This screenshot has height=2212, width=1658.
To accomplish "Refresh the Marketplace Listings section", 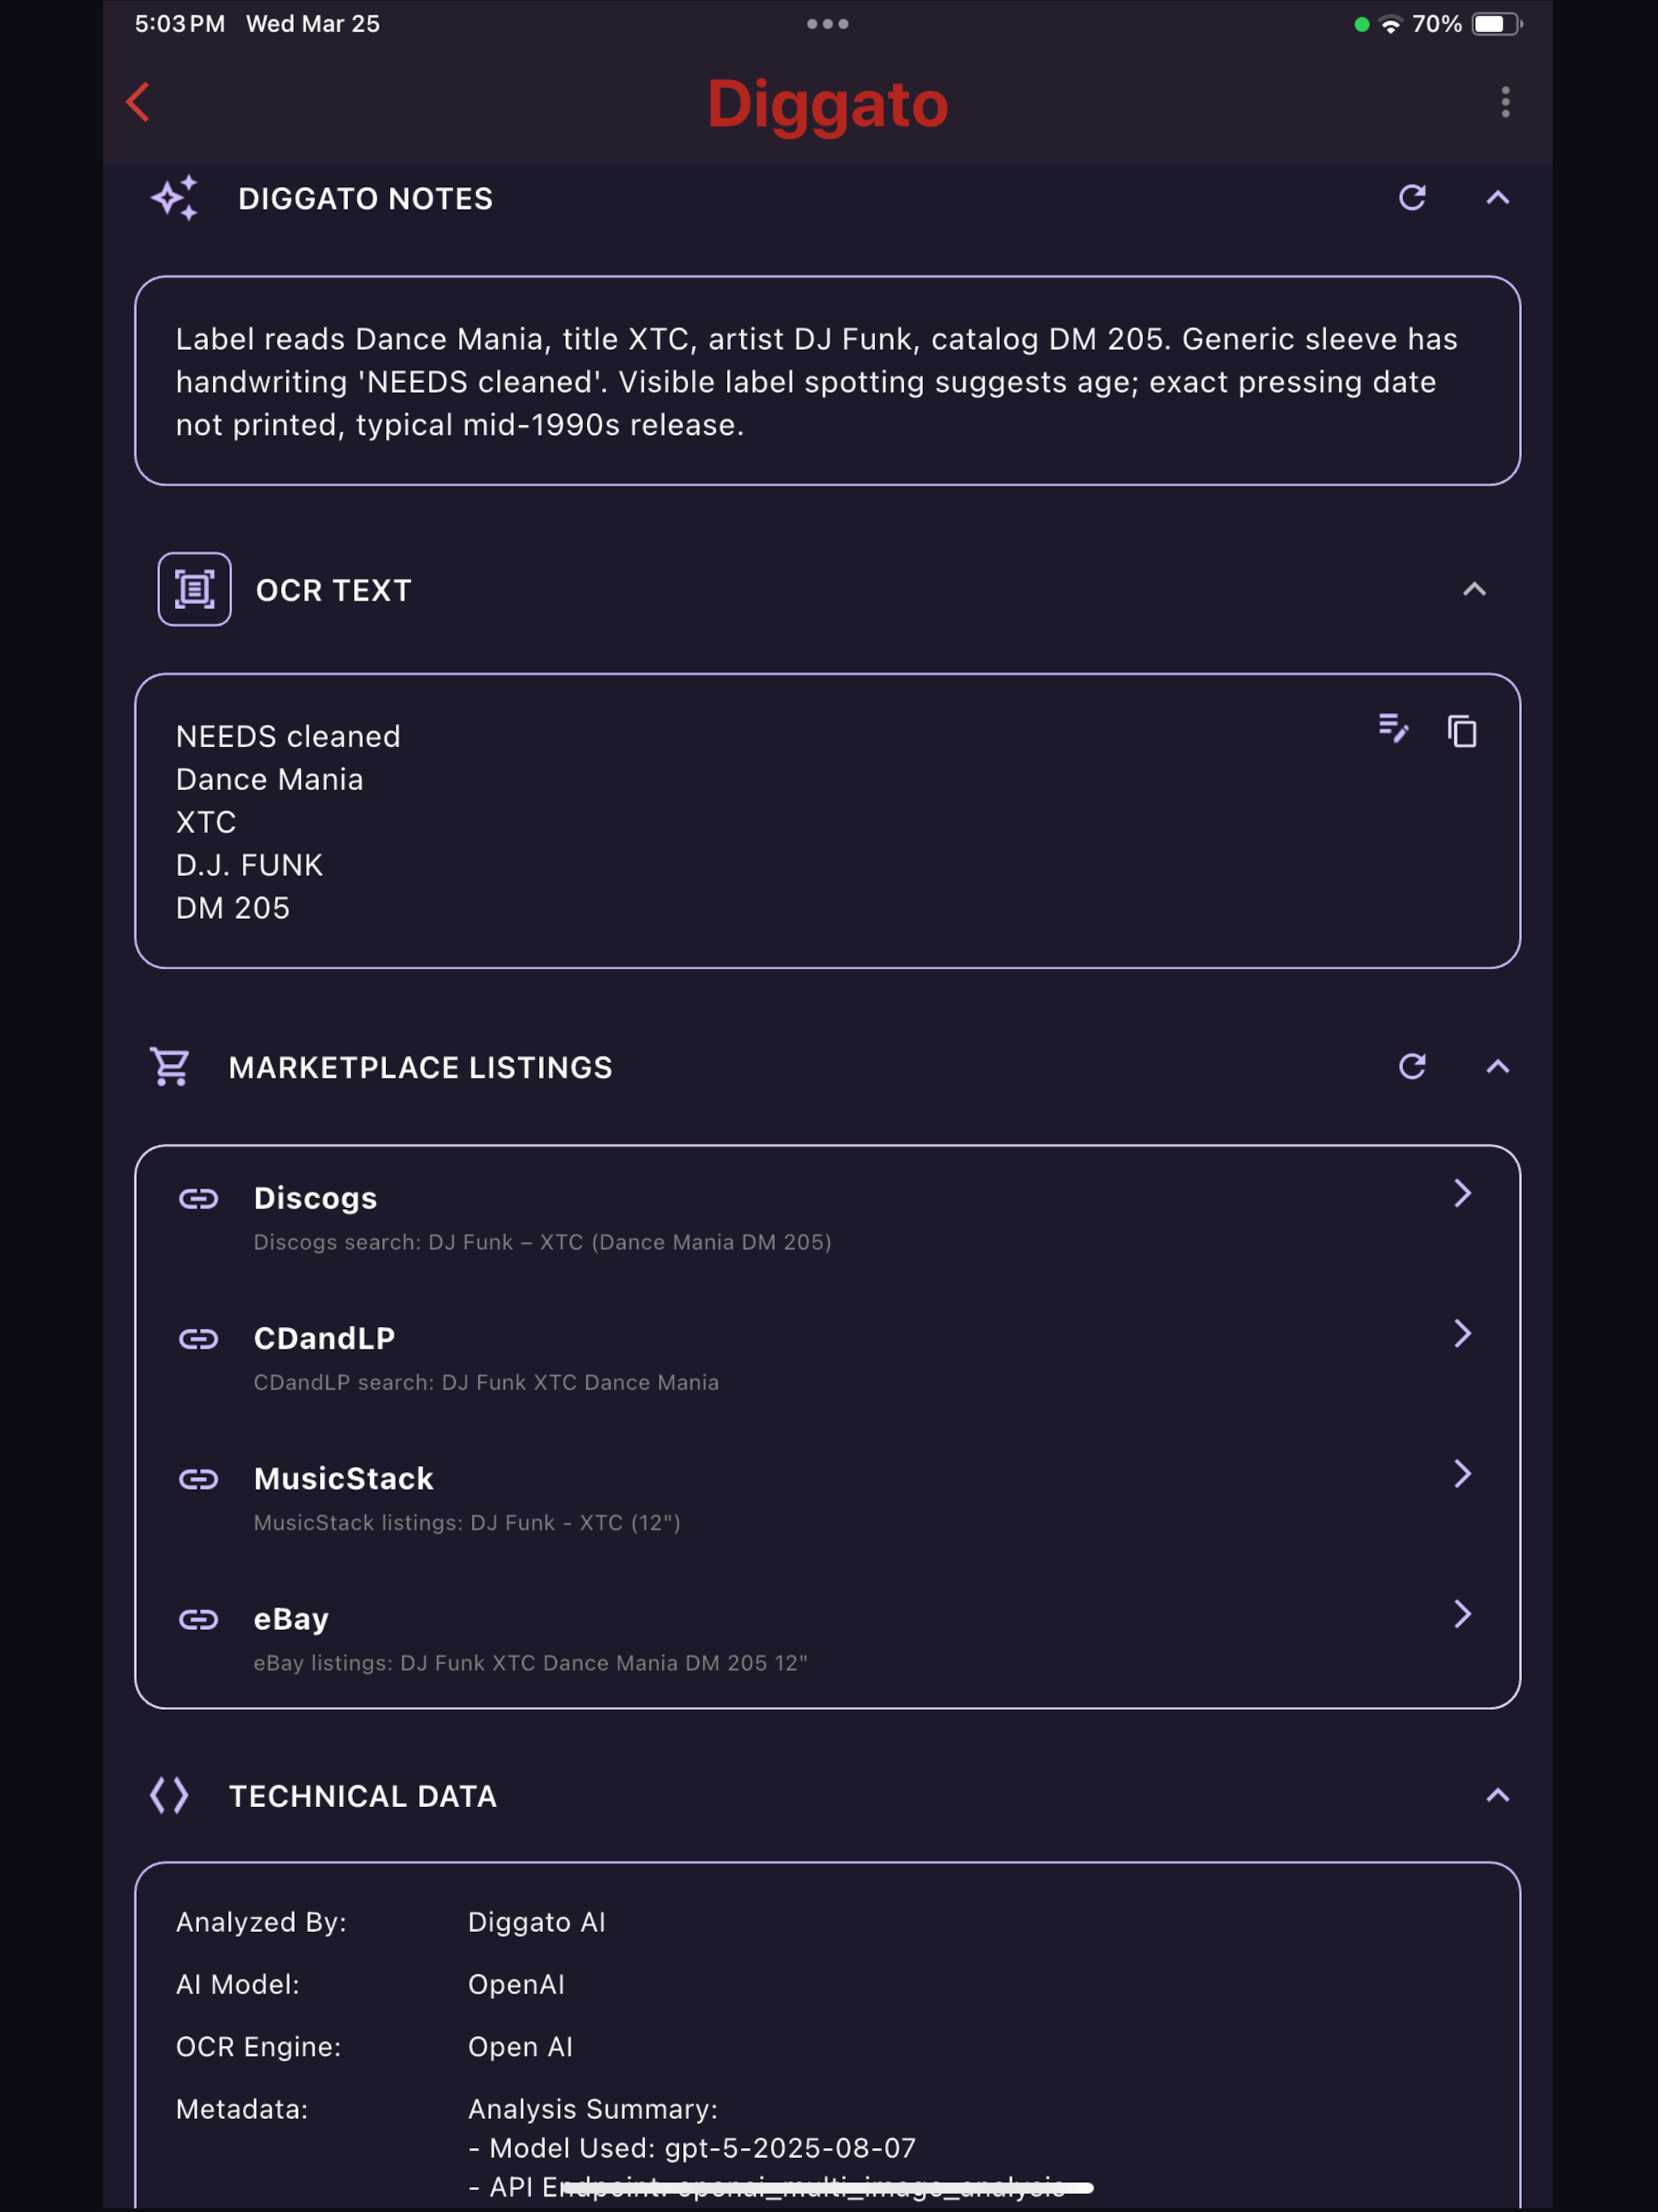I will 1412,1067.
